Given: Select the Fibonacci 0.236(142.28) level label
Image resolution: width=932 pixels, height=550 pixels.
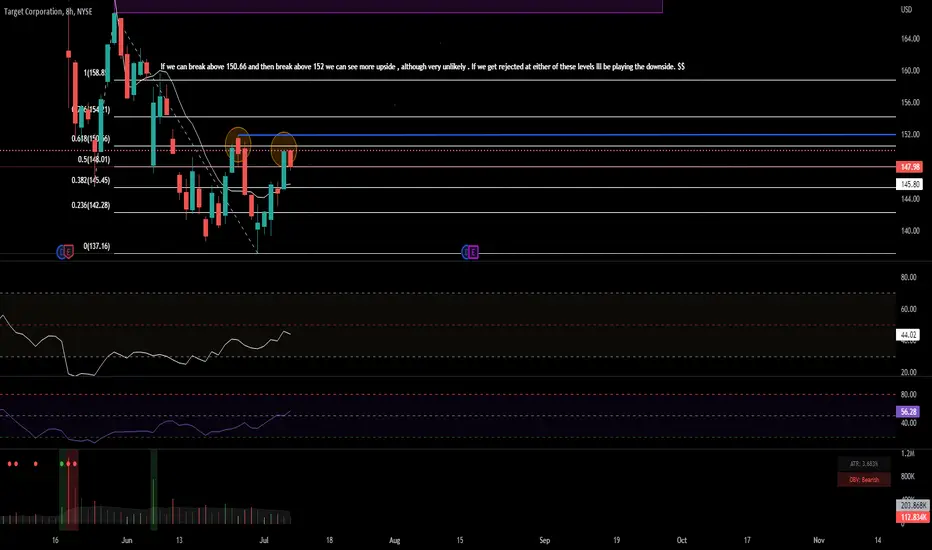Looking at the screenshot, I should [x=90, y=205].
